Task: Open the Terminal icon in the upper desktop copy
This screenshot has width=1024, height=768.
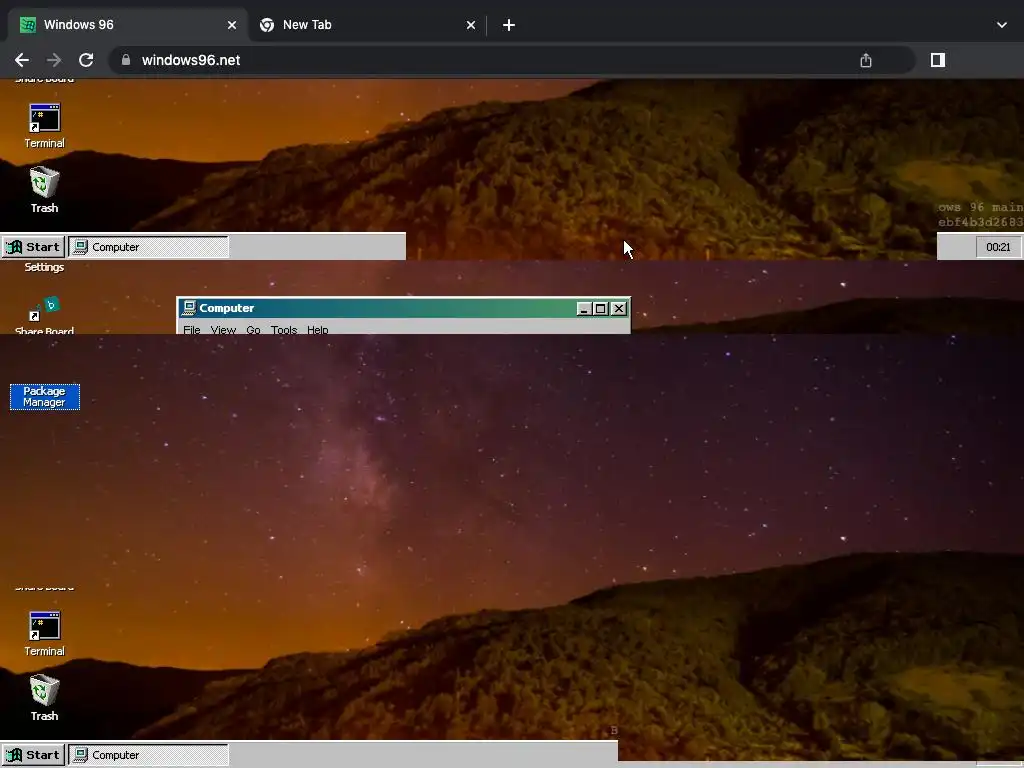Action: tap(44, 118)
